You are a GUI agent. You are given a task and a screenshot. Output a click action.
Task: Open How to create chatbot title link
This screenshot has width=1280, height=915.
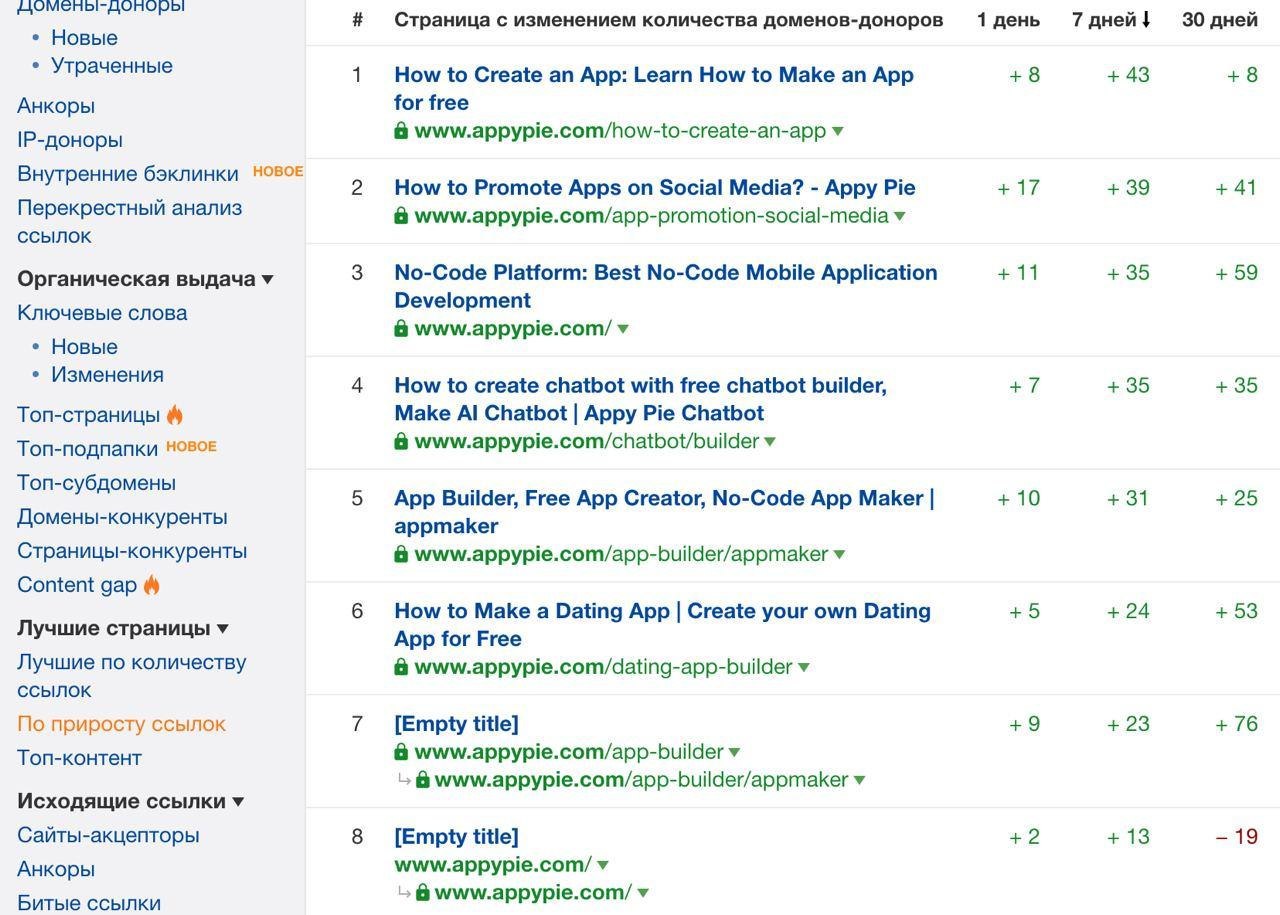coord(640,399)
